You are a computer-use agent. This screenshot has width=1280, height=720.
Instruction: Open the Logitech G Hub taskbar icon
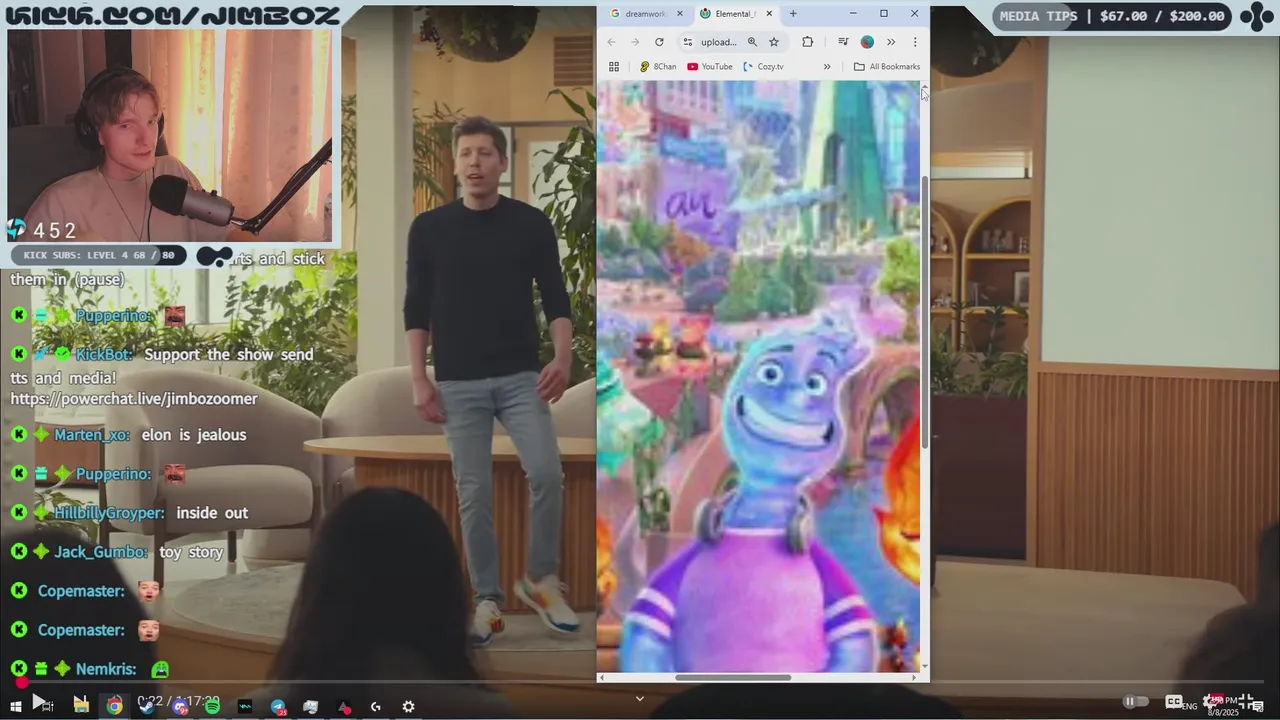tap(376, 706)
